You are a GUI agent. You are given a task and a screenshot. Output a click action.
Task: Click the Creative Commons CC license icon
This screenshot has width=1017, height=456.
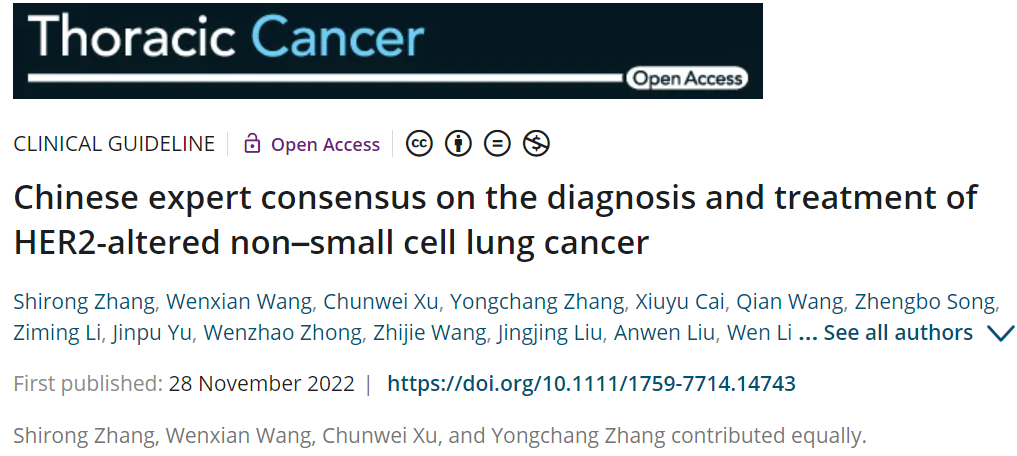pyautogui.click(x=419, y=144)
